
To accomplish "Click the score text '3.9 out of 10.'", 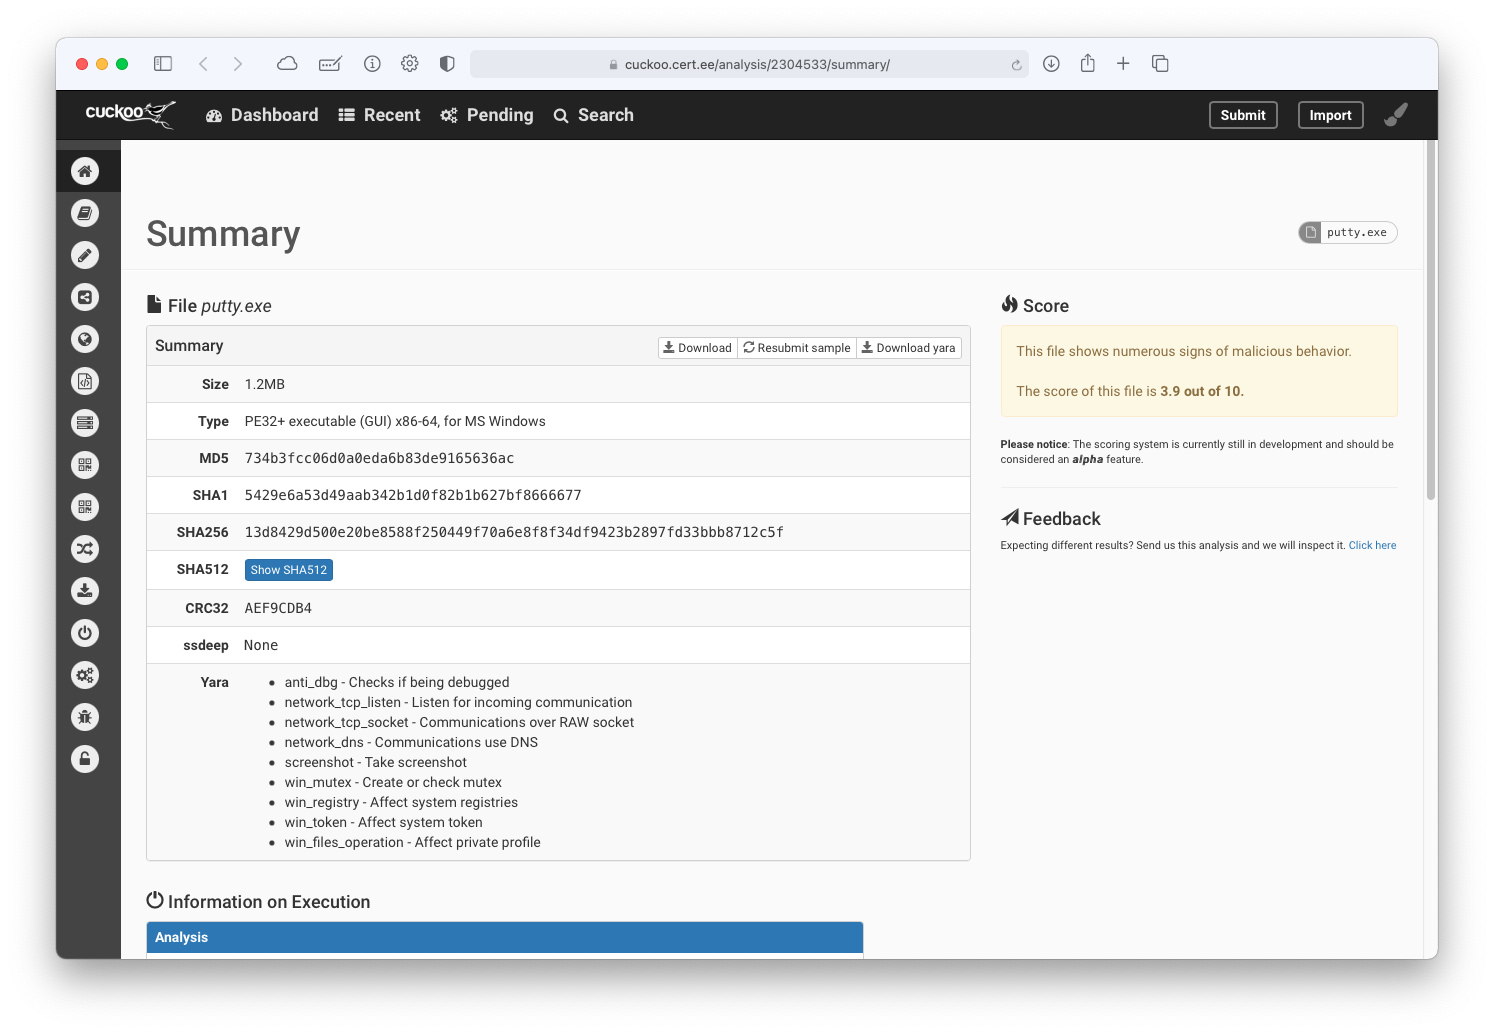I will (x=1202, y=391).
